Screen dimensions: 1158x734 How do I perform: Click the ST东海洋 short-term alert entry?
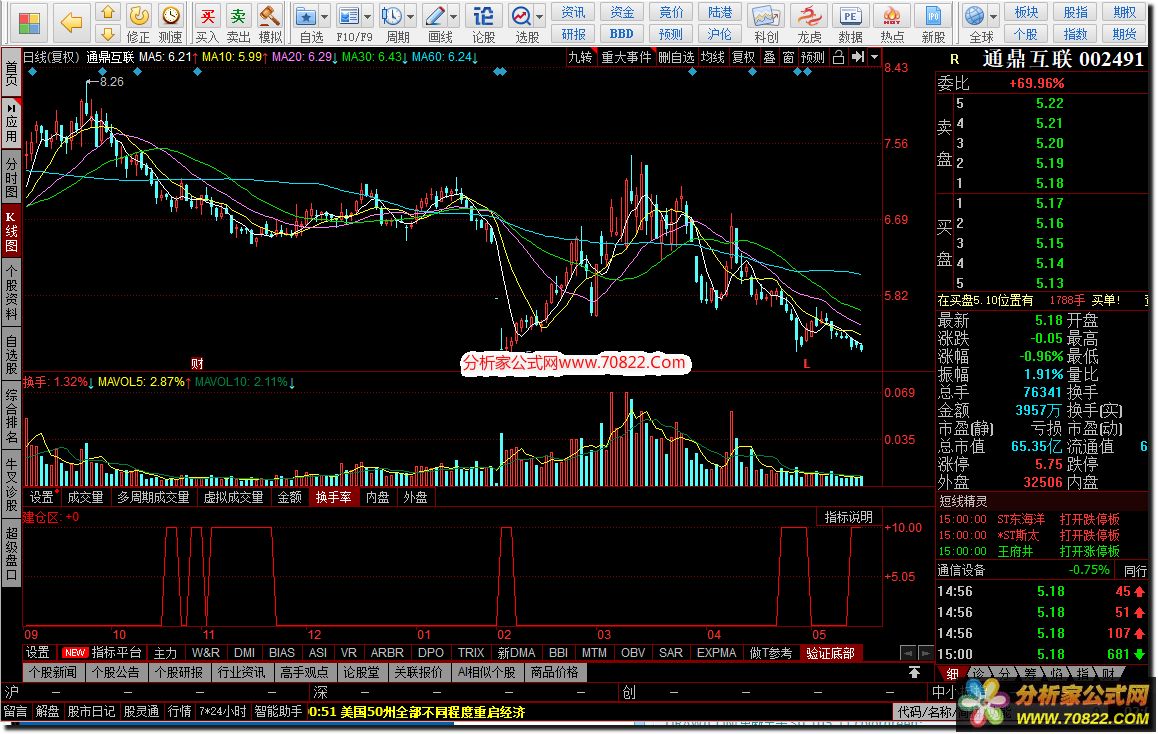(1021, 519)
